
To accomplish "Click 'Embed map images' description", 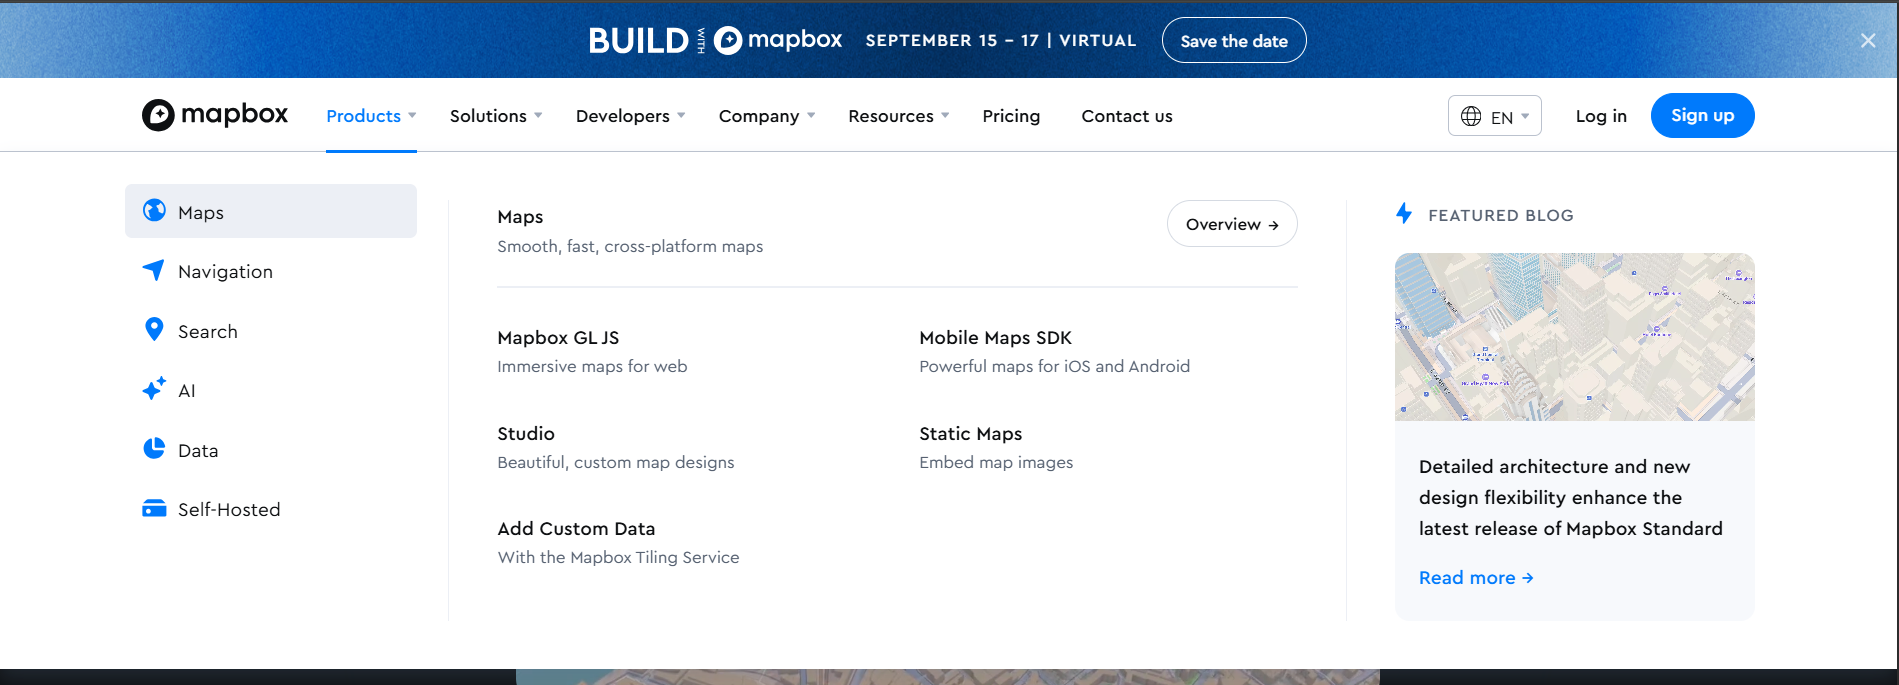I will coord(996,463).
